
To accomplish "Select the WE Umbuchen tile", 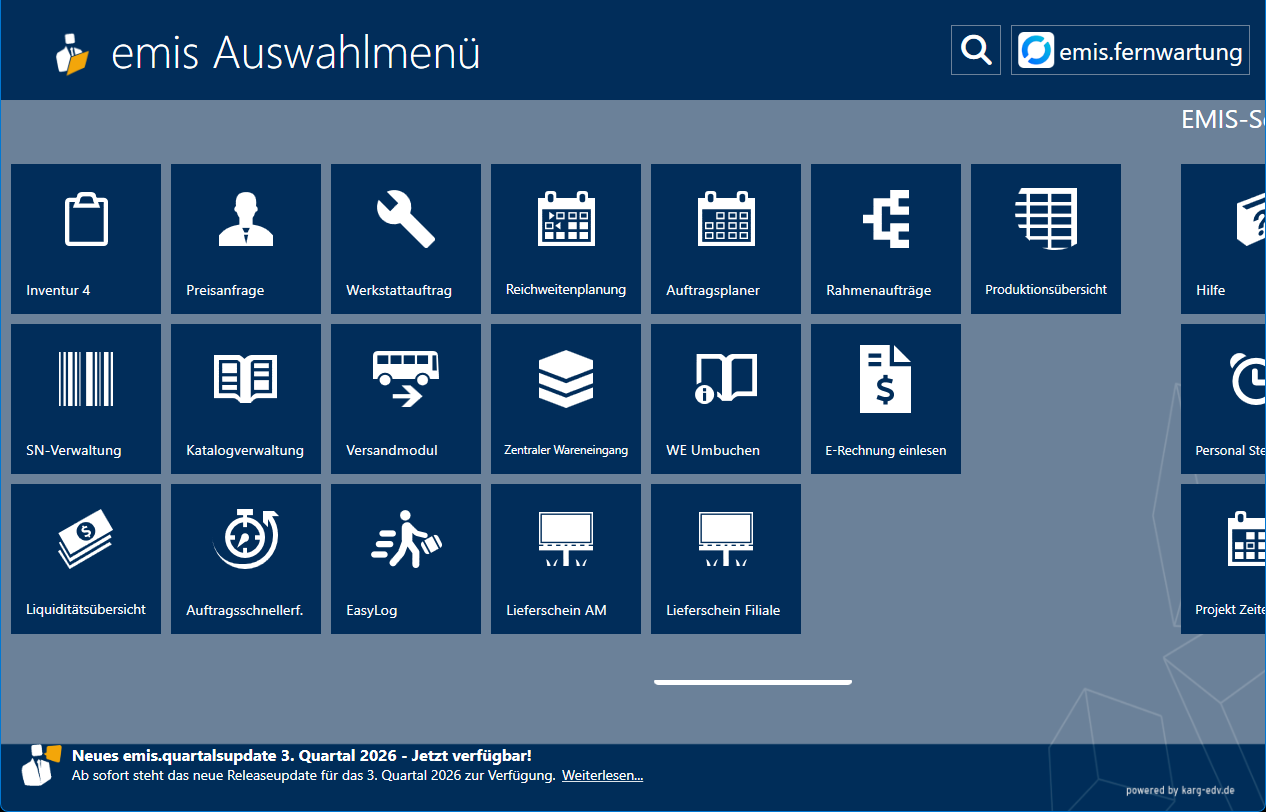I will coord(726,399).
